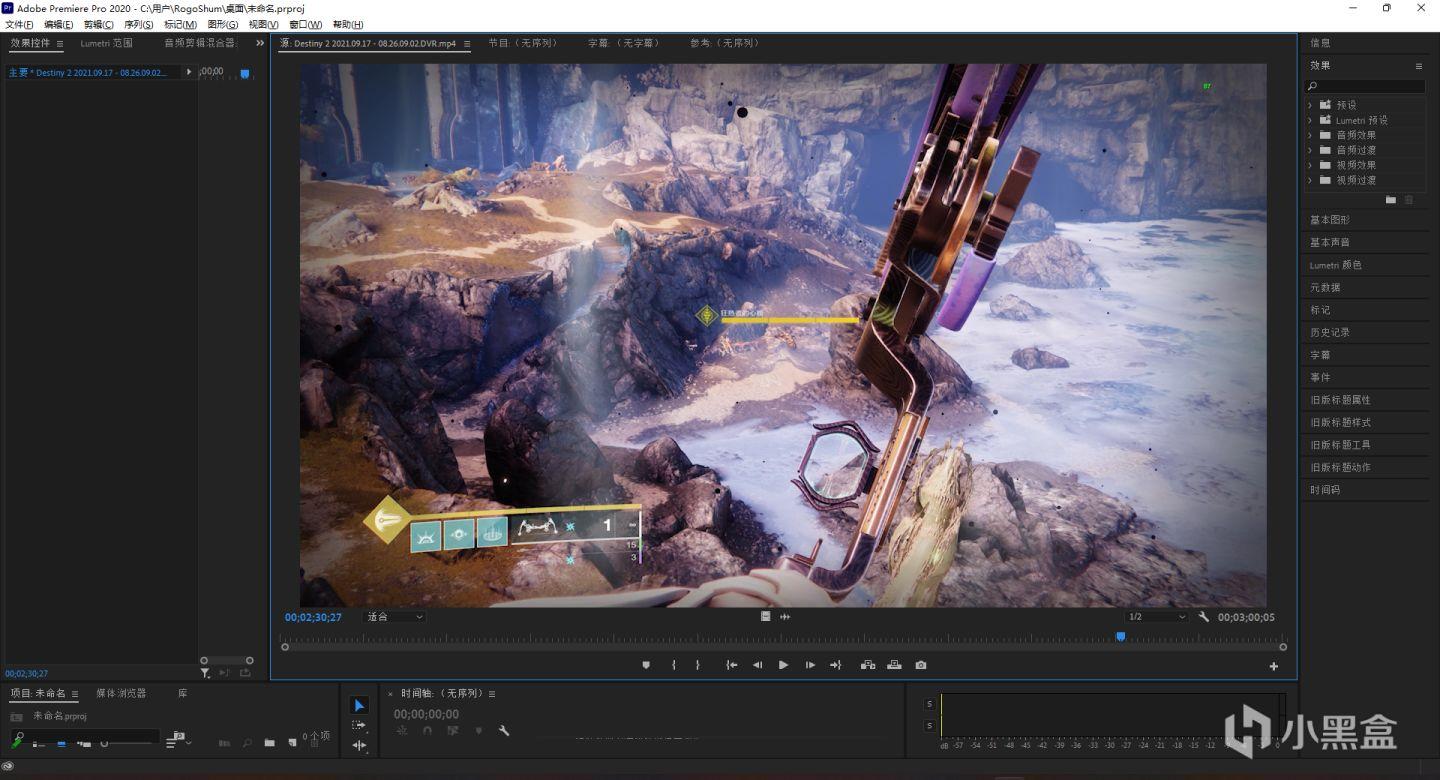Expand the 视频效果 folder
Viewport: 1440px width, 780px height.
point(1310,165)
